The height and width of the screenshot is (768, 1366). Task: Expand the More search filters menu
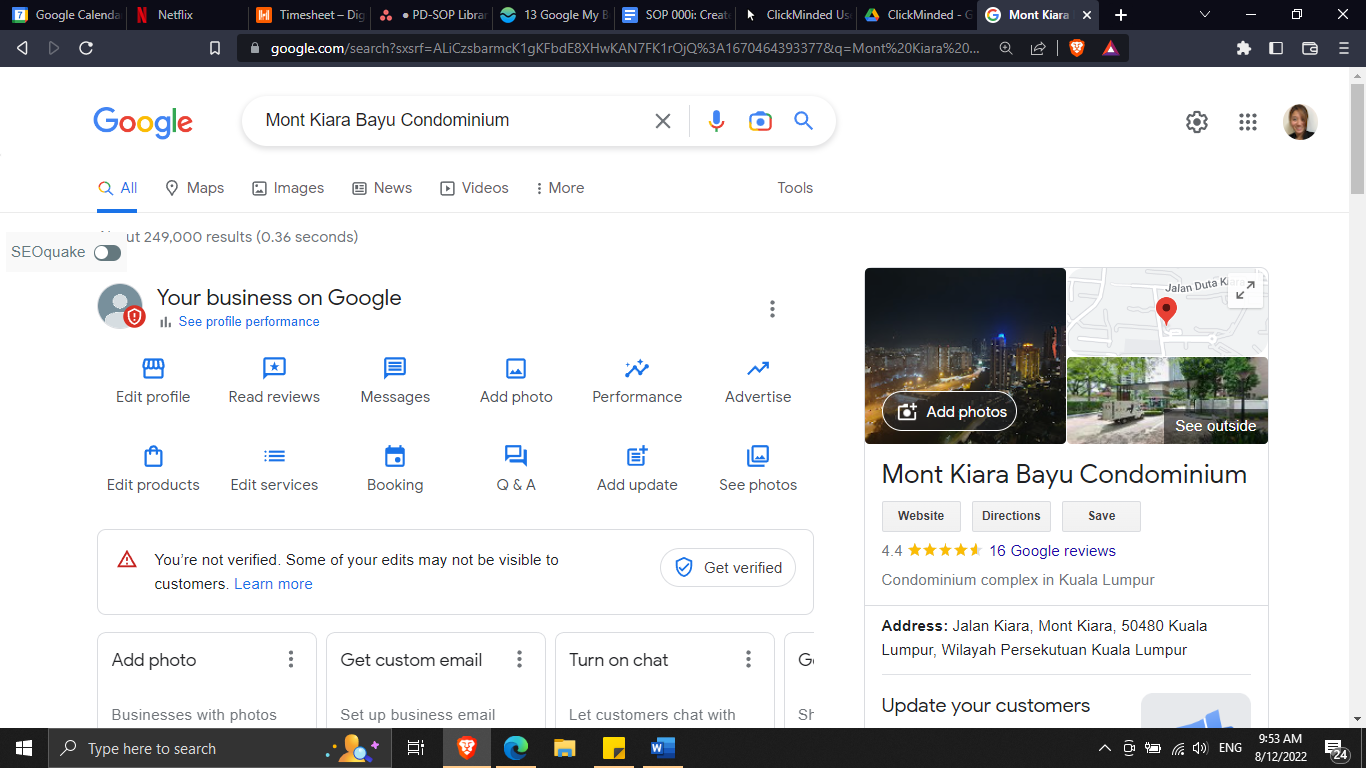[x=560, y=188]
